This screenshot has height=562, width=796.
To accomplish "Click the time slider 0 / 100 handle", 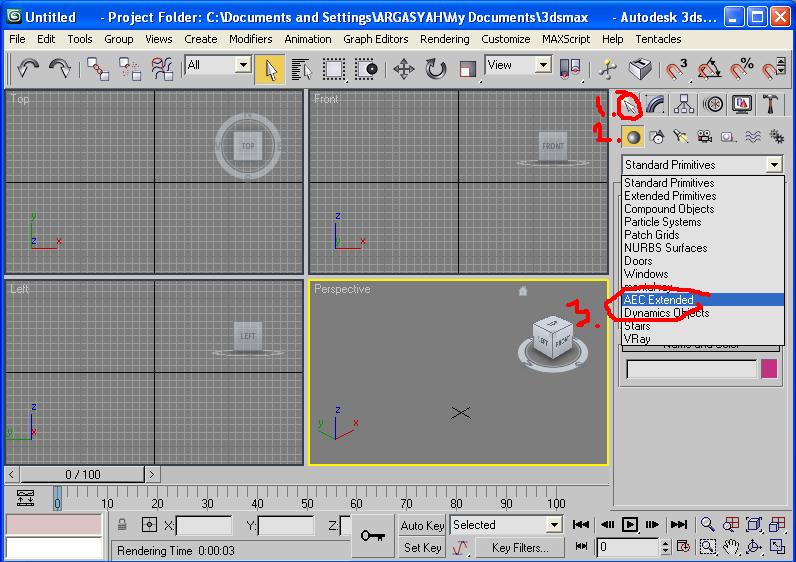I will [82, 474].
